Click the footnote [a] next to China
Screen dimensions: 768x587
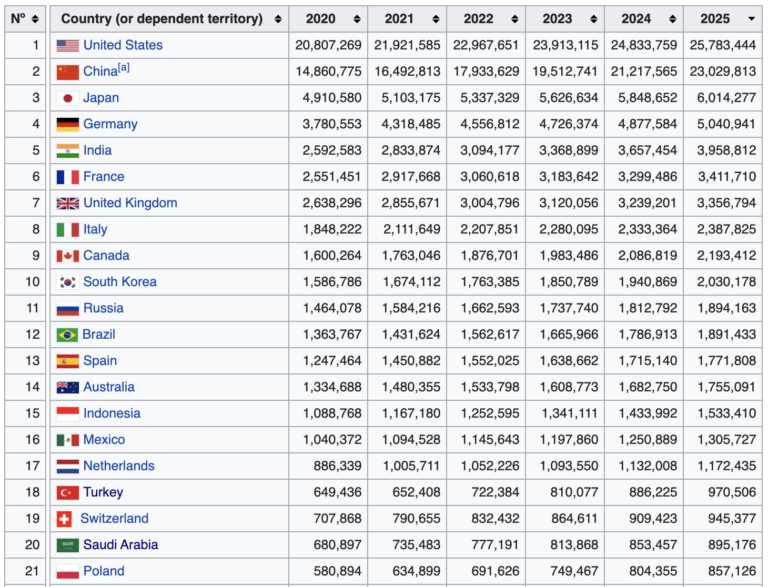tap(124, 68)
